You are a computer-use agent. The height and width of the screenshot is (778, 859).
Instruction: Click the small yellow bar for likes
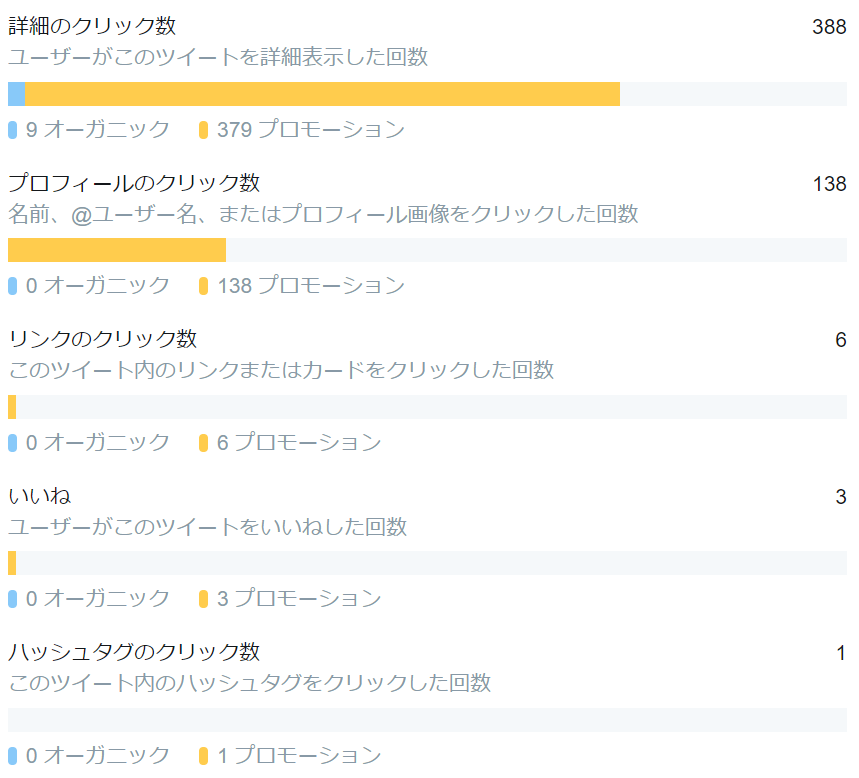click(x=12, y=563)
